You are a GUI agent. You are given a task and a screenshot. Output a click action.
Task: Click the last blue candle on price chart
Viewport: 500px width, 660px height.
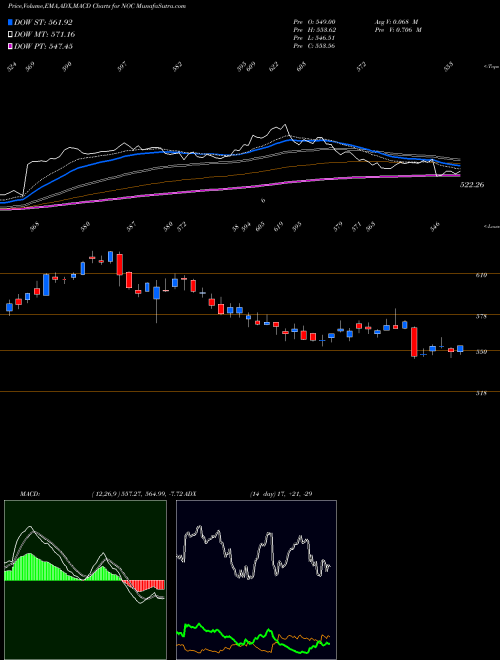tap(460, 349)
